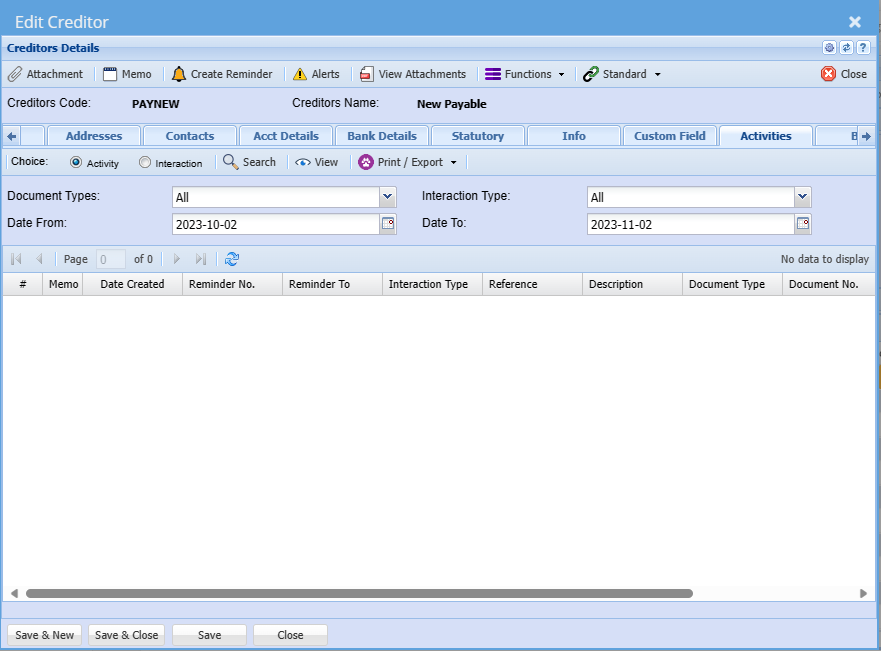Image resolution: width=881 pixels, height=651 pixels.
Task: Click the View eye icon
Action: tap(302, 162)
